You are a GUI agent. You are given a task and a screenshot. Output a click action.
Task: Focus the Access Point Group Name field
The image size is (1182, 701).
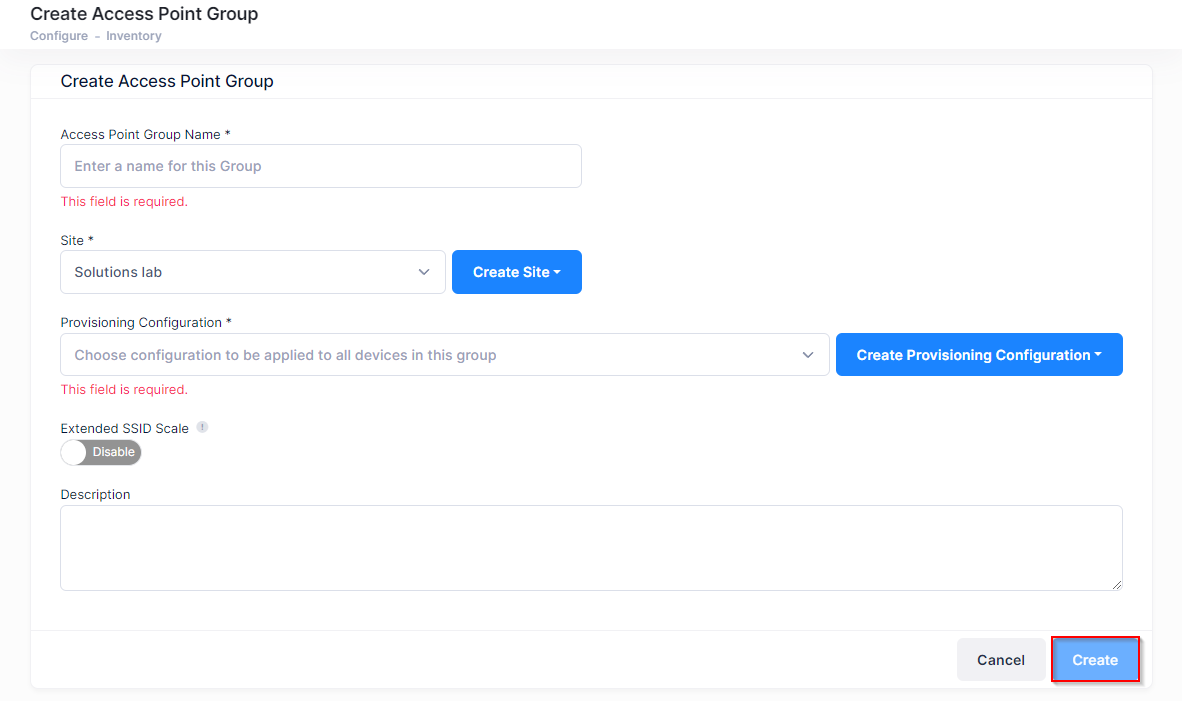pyautogui.click(x=320, y=166)
